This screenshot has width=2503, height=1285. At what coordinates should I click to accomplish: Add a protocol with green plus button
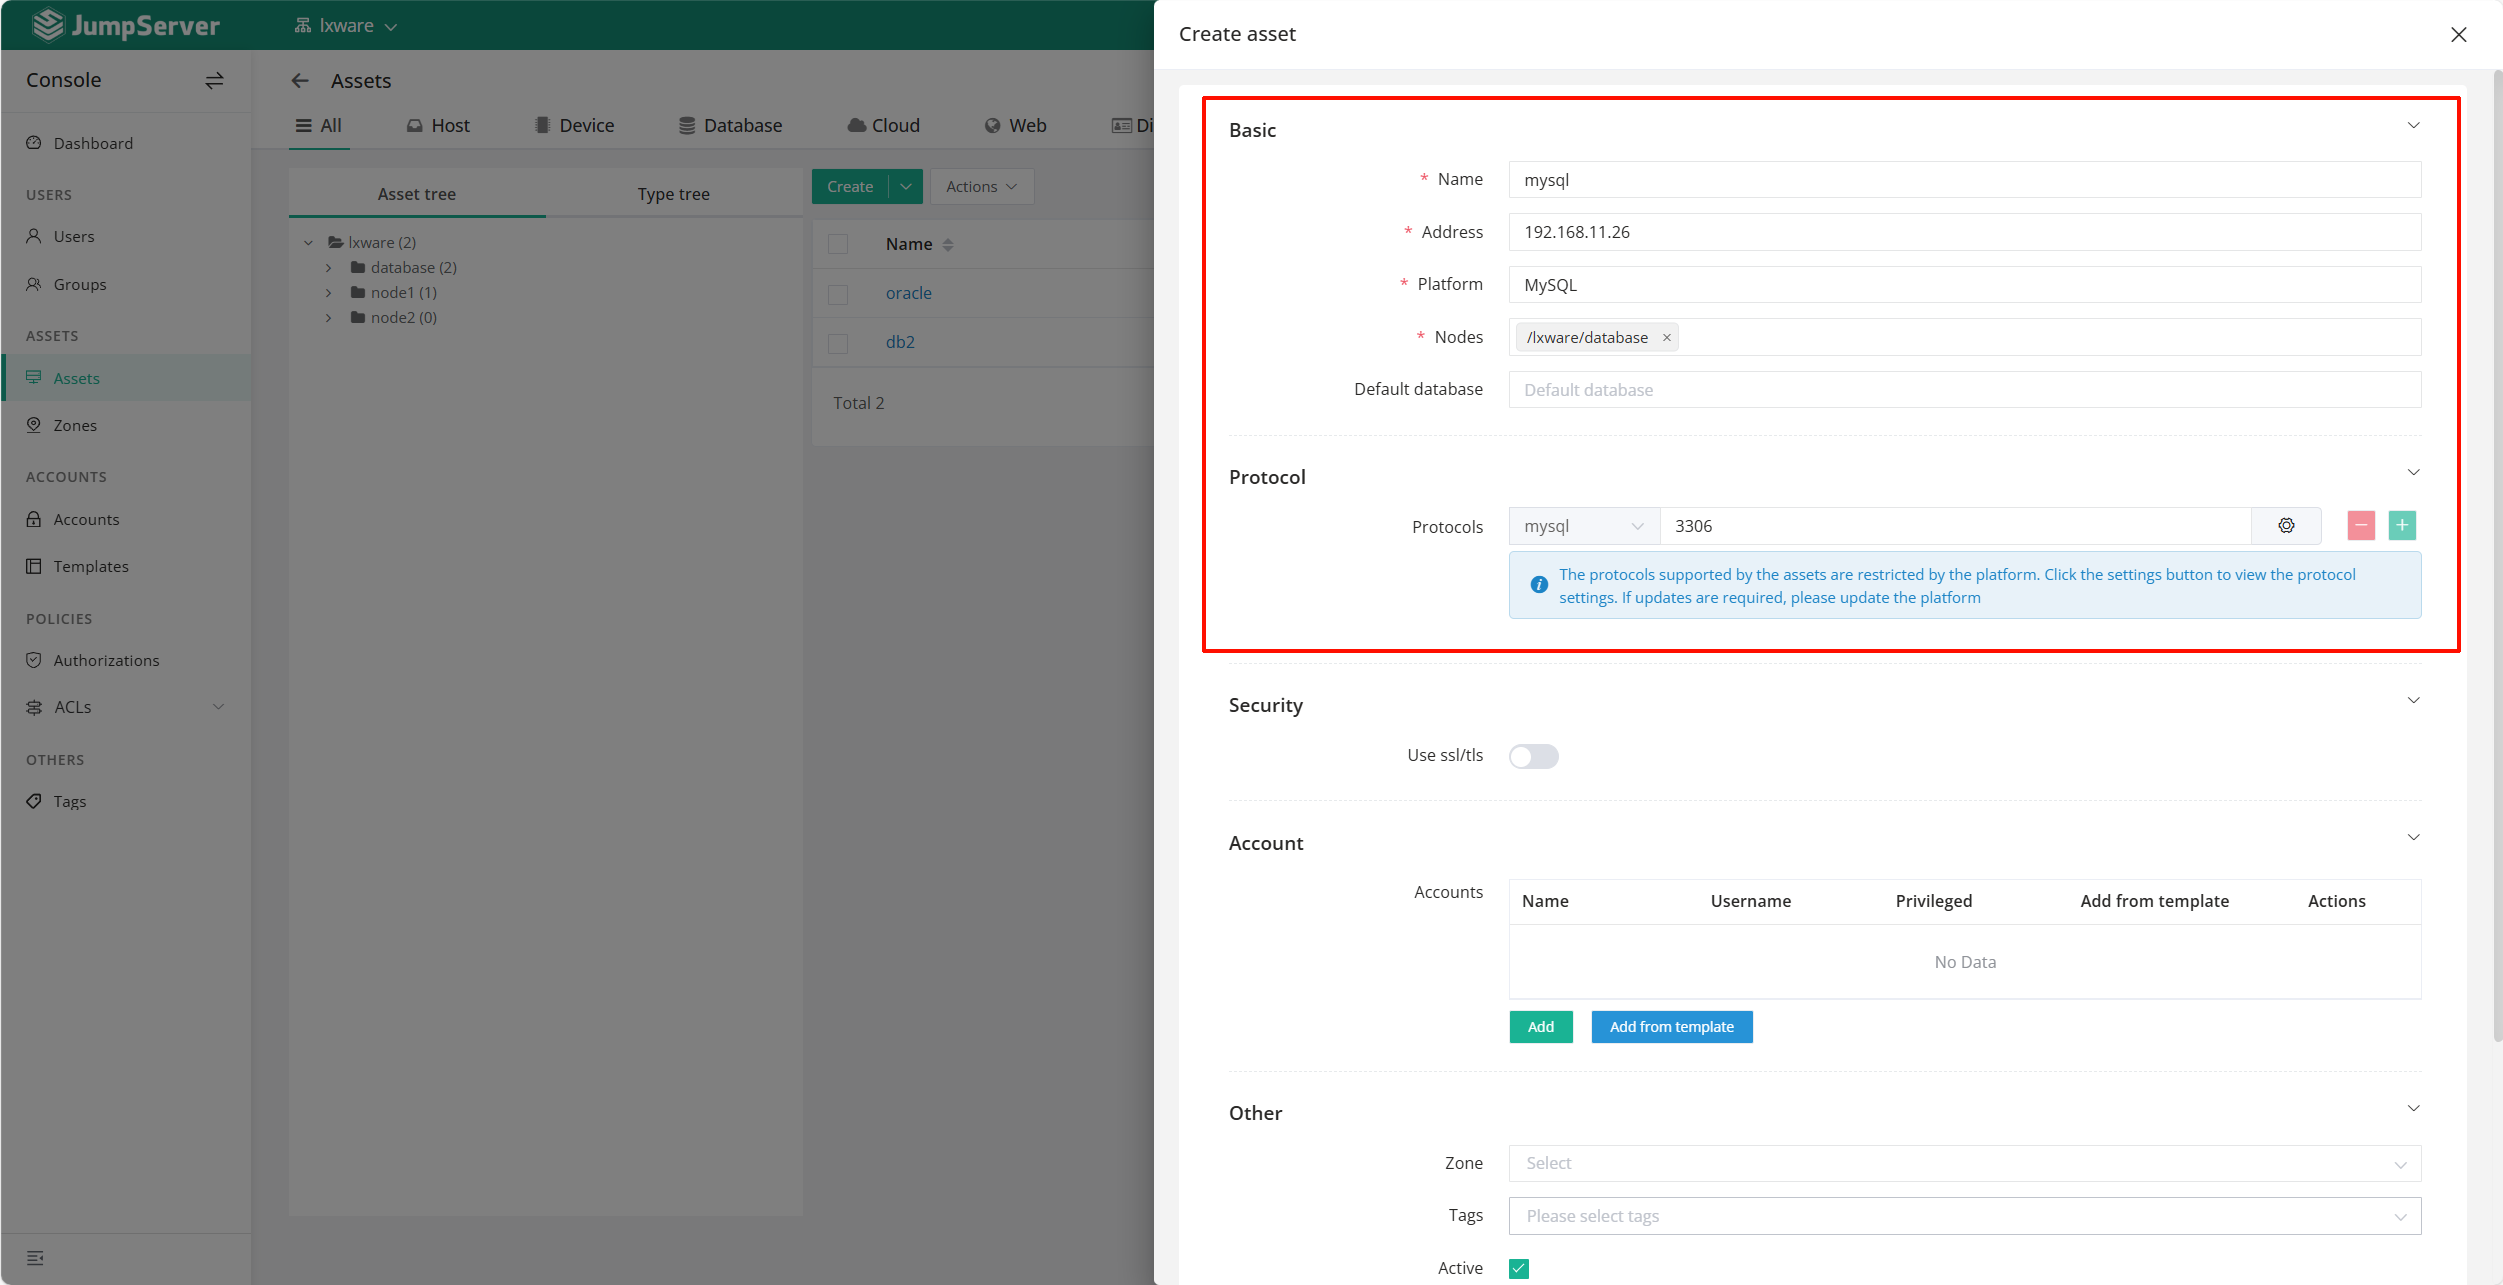pyautogui.click(x=2402, y=526)
